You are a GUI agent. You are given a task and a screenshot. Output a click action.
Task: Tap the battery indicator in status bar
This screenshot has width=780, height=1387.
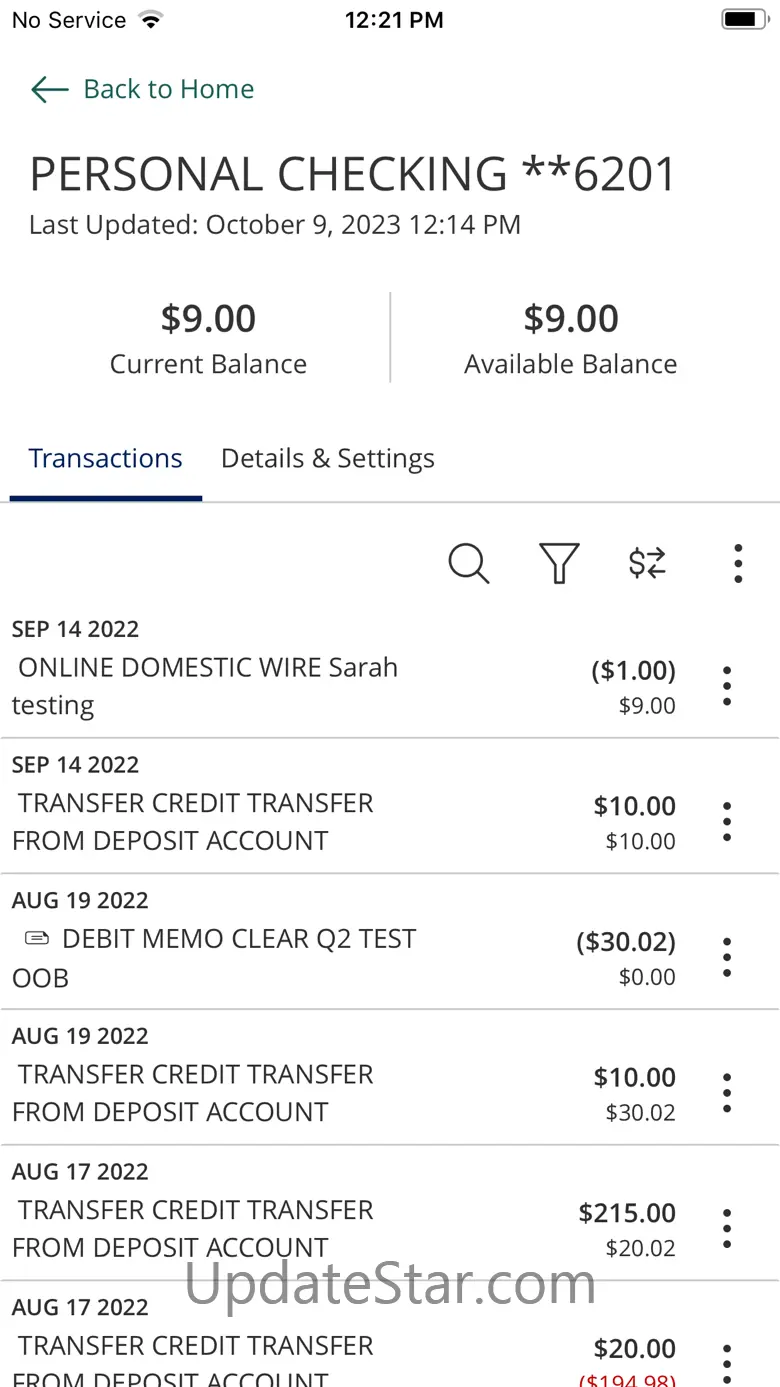[743, 20]
